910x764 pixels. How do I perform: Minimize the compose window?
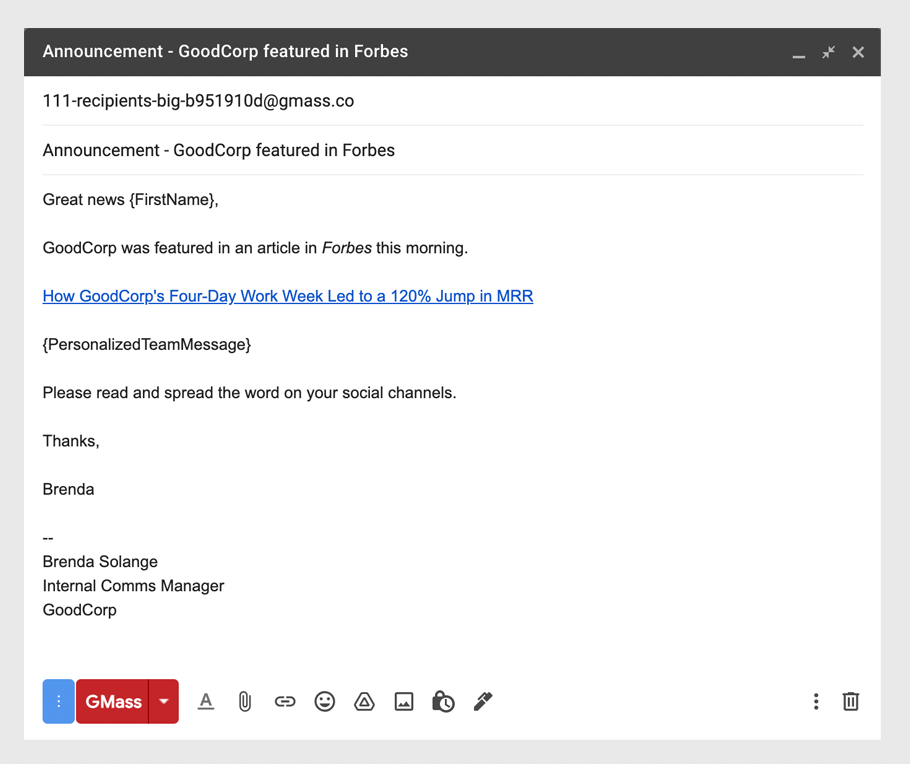point(799,53)
